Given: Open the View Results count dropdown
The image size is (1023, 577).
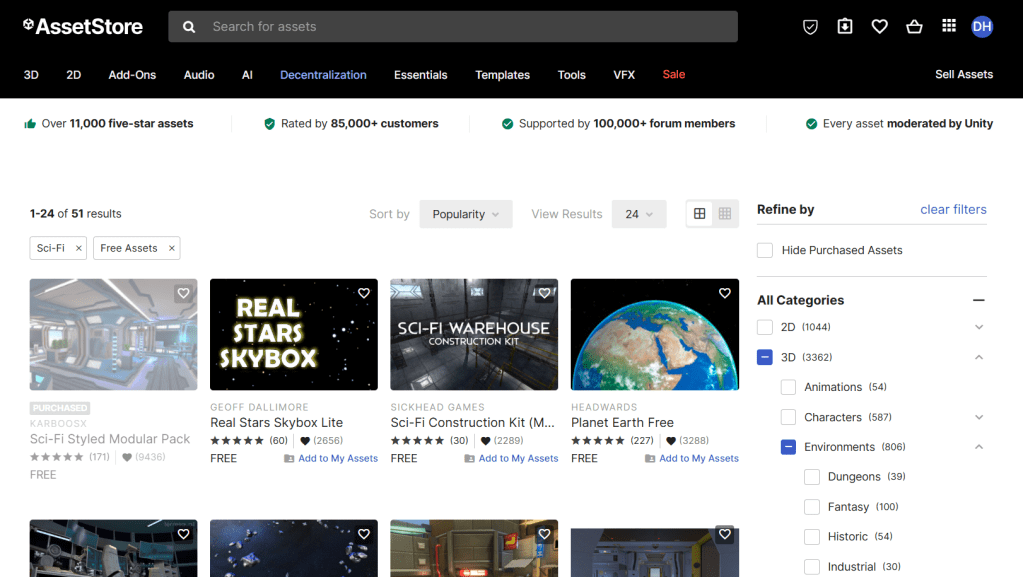Looking at the screenshot, I should coord(638,214).
